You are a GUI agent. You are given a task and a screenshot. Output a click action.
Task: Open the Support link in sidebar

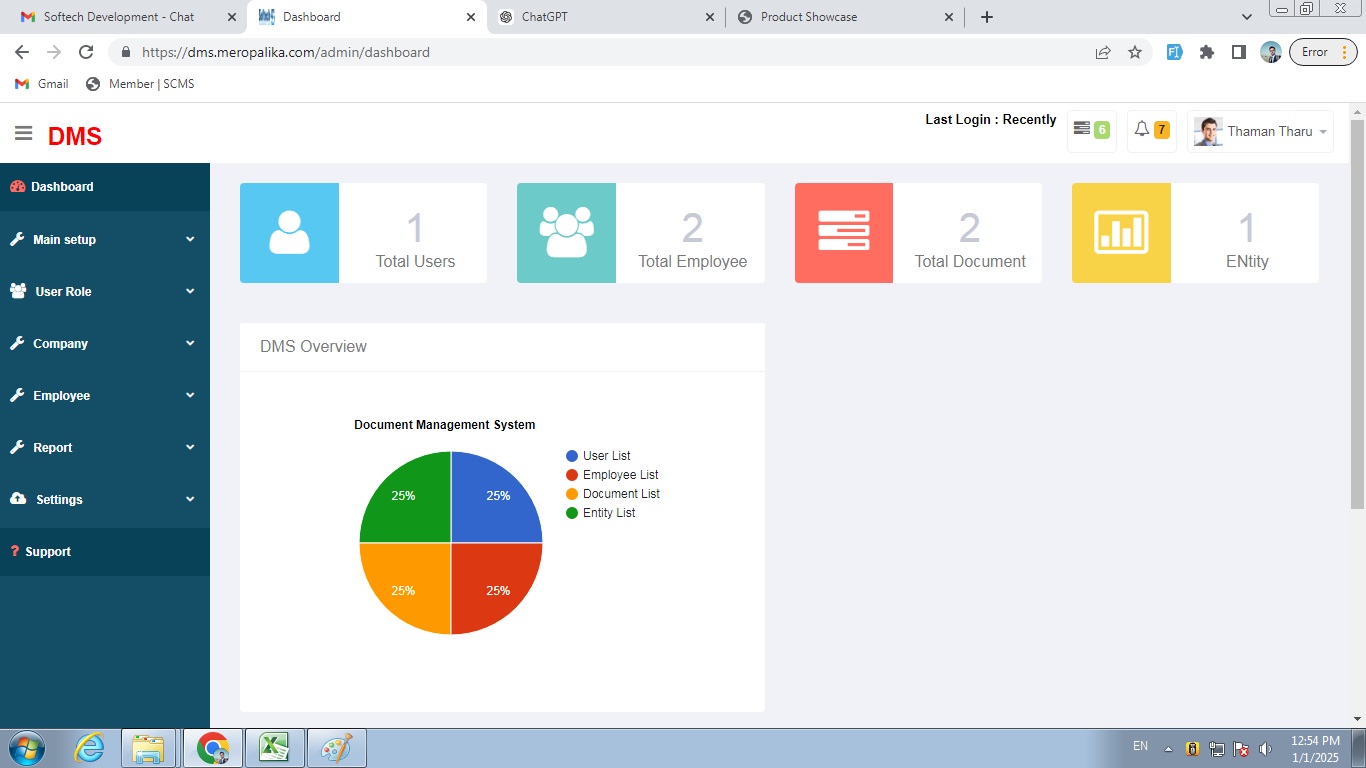tap(48, 552)
